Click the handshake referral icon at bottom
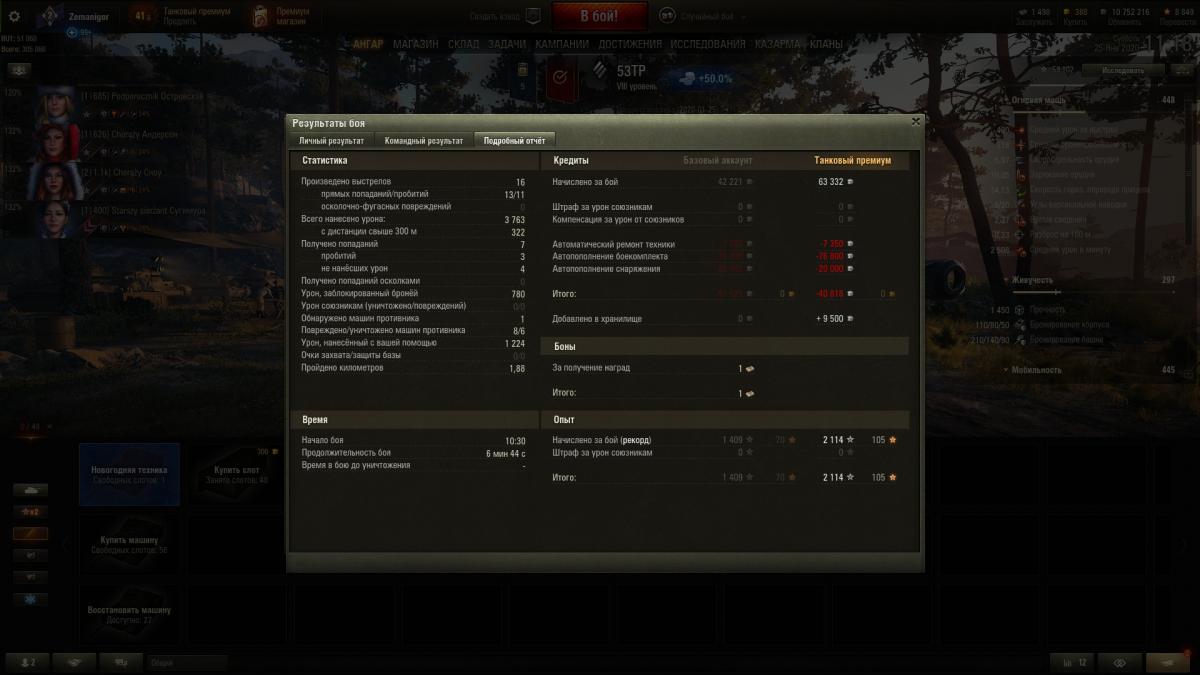Image resolution: width=1200 pixels, height=675 pixels. [x=74, y=662]
